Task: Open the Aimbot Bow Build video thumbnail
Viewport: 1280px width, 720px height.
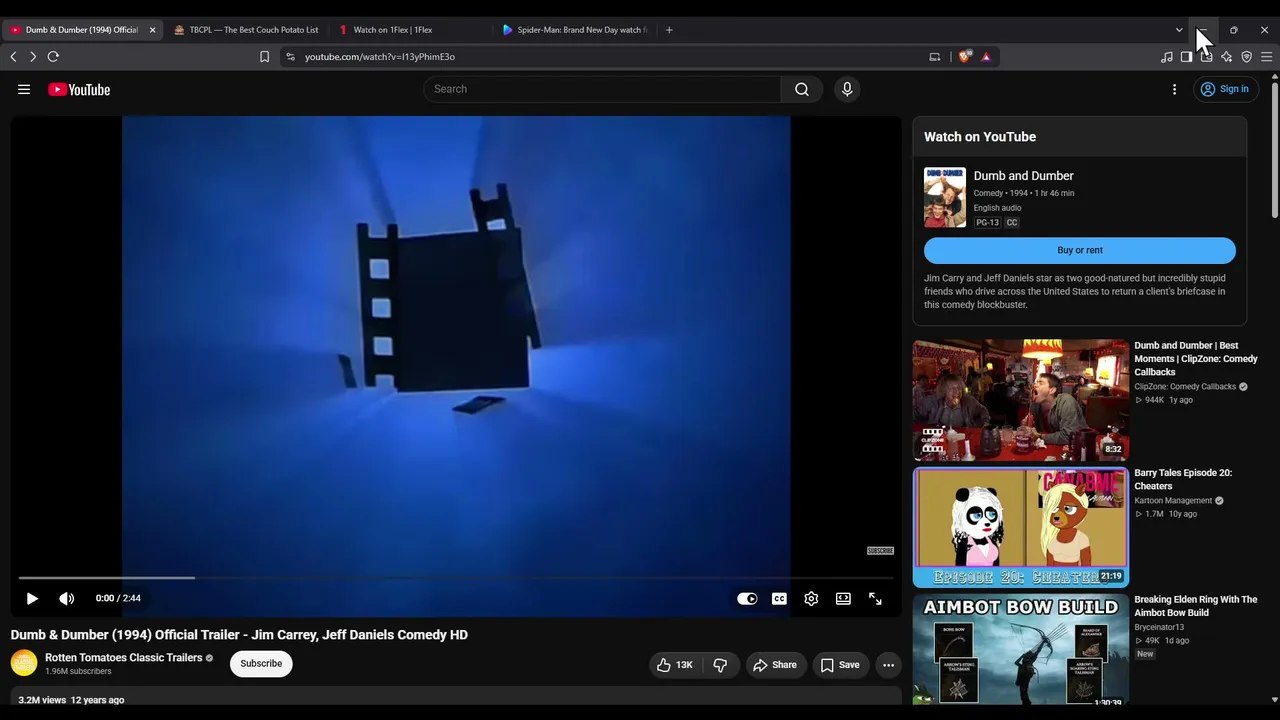Action: pos(1020,650)
